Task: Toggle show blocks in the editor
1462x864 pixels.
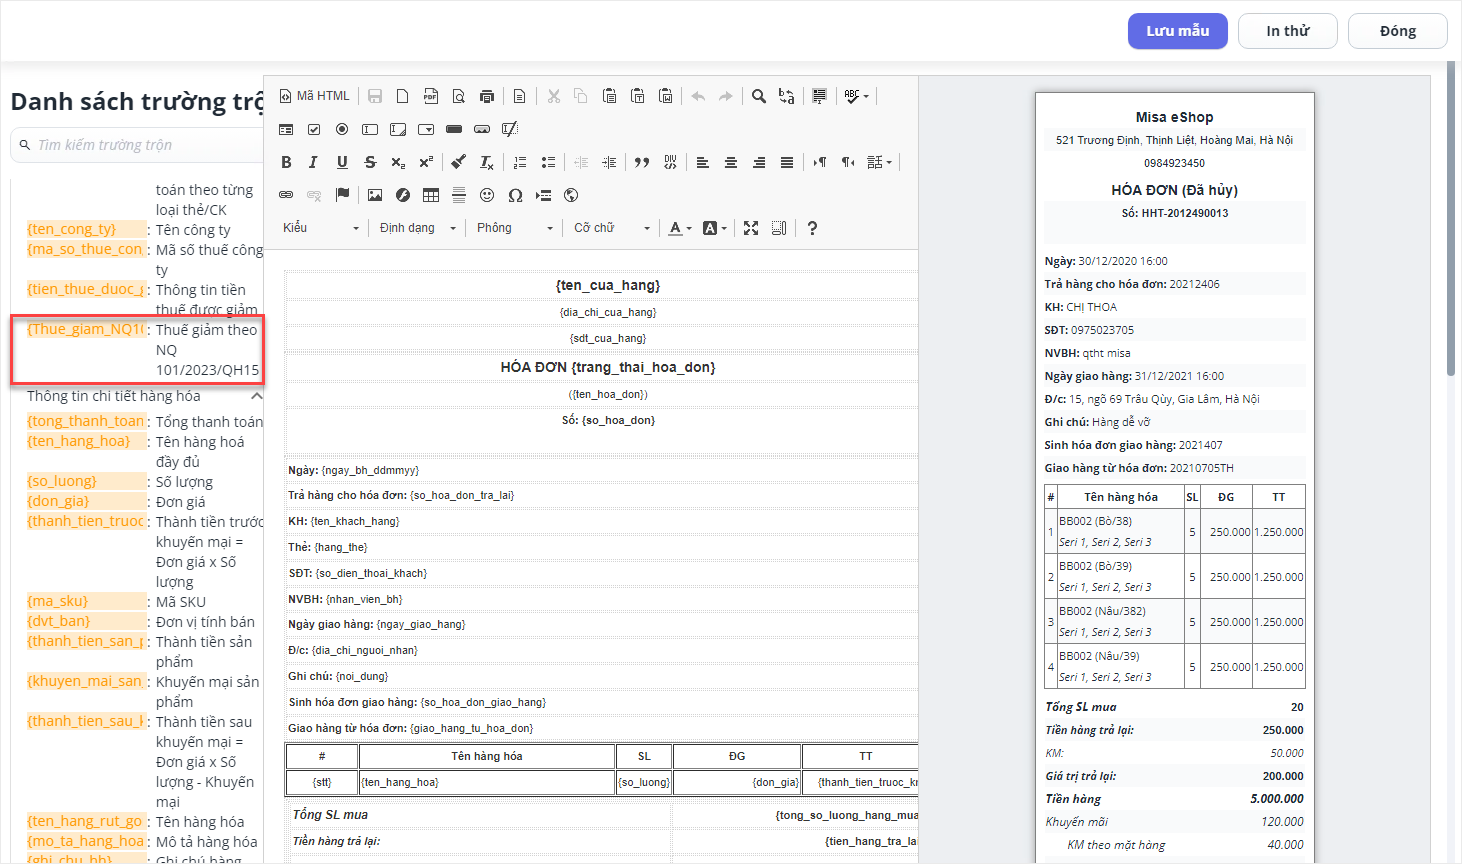Action: [x=779, y=228]
